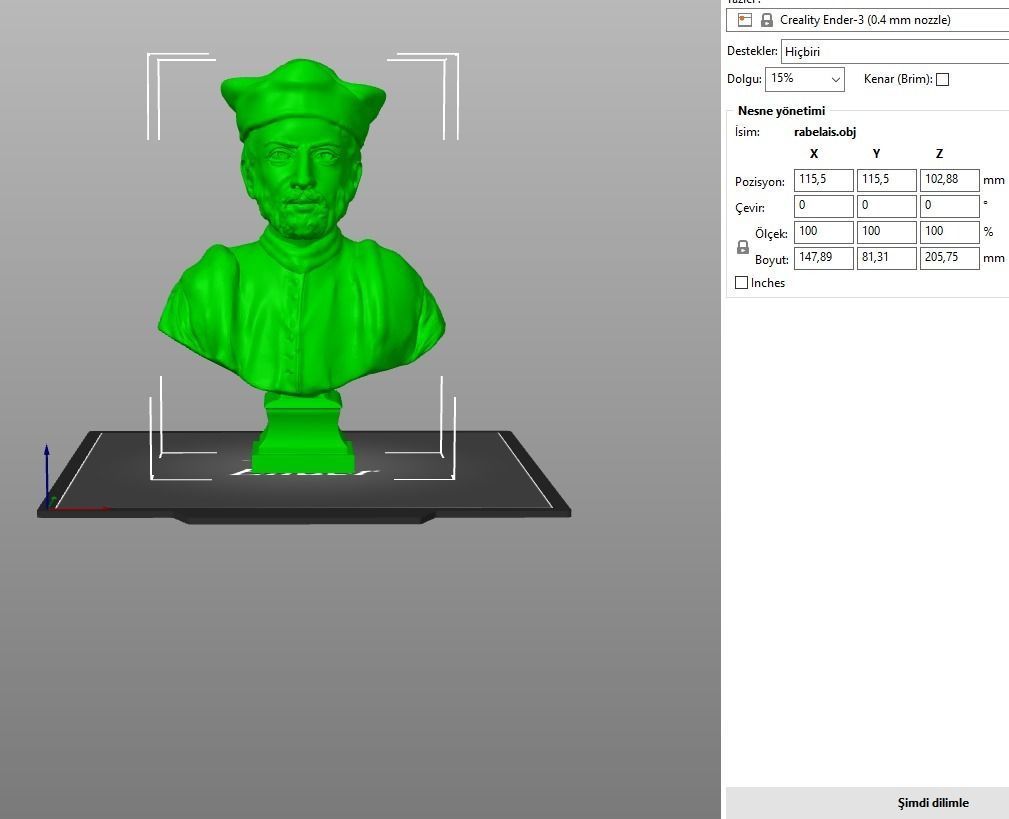
Task: Click the Nesne yönetimi section header
Action: pyautogui.click(x=781, y=111)
